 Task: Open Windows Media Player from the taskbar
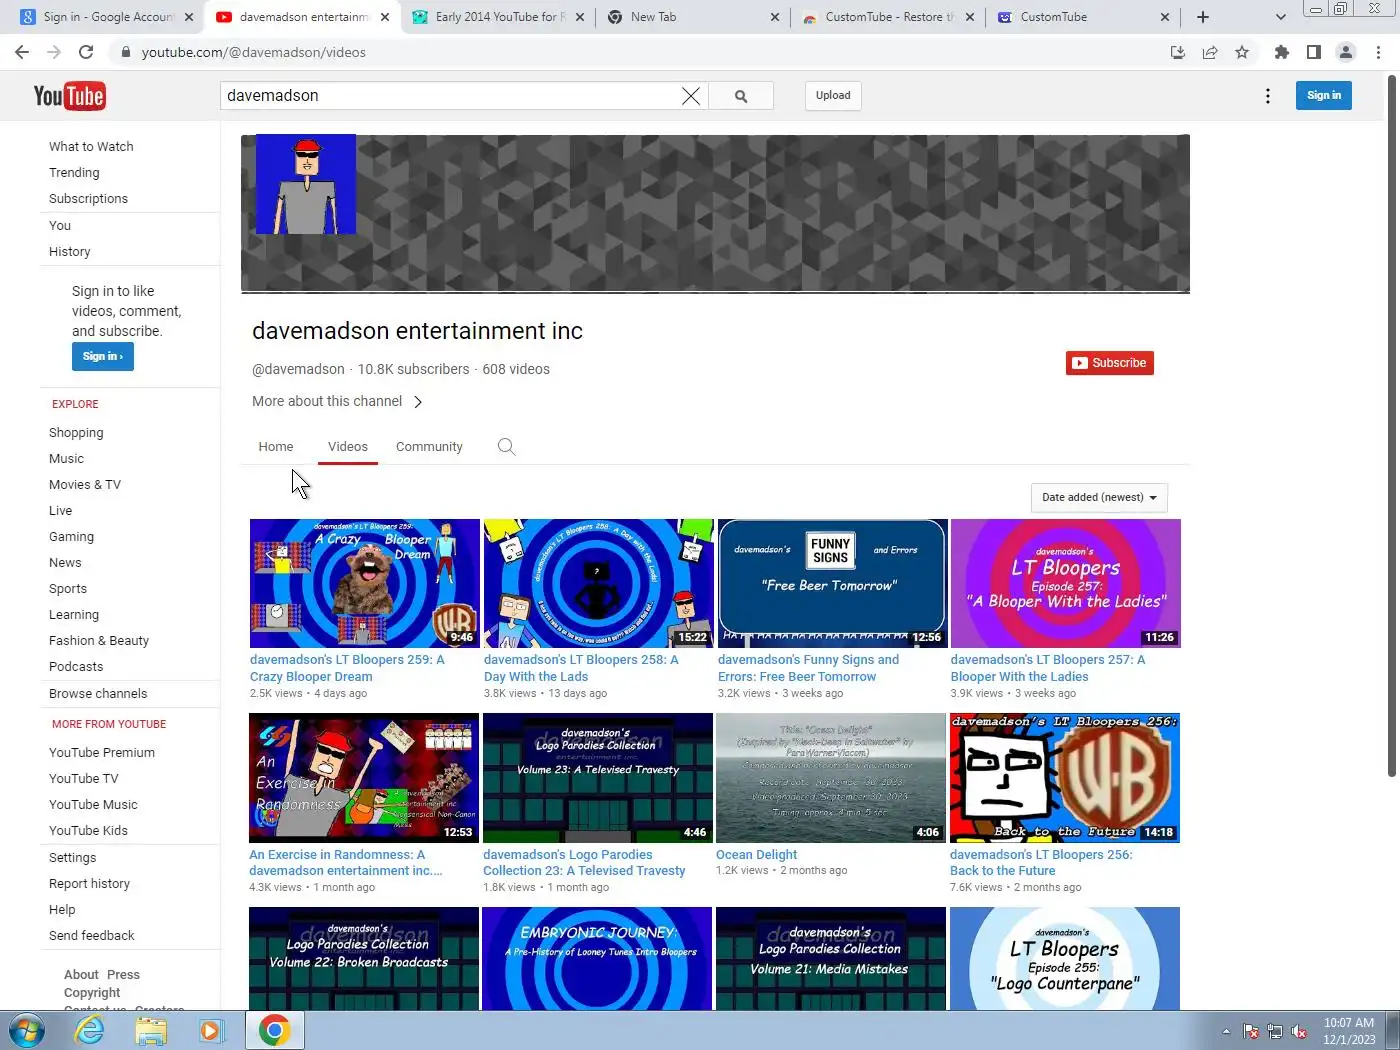[x=211, y=1030]
